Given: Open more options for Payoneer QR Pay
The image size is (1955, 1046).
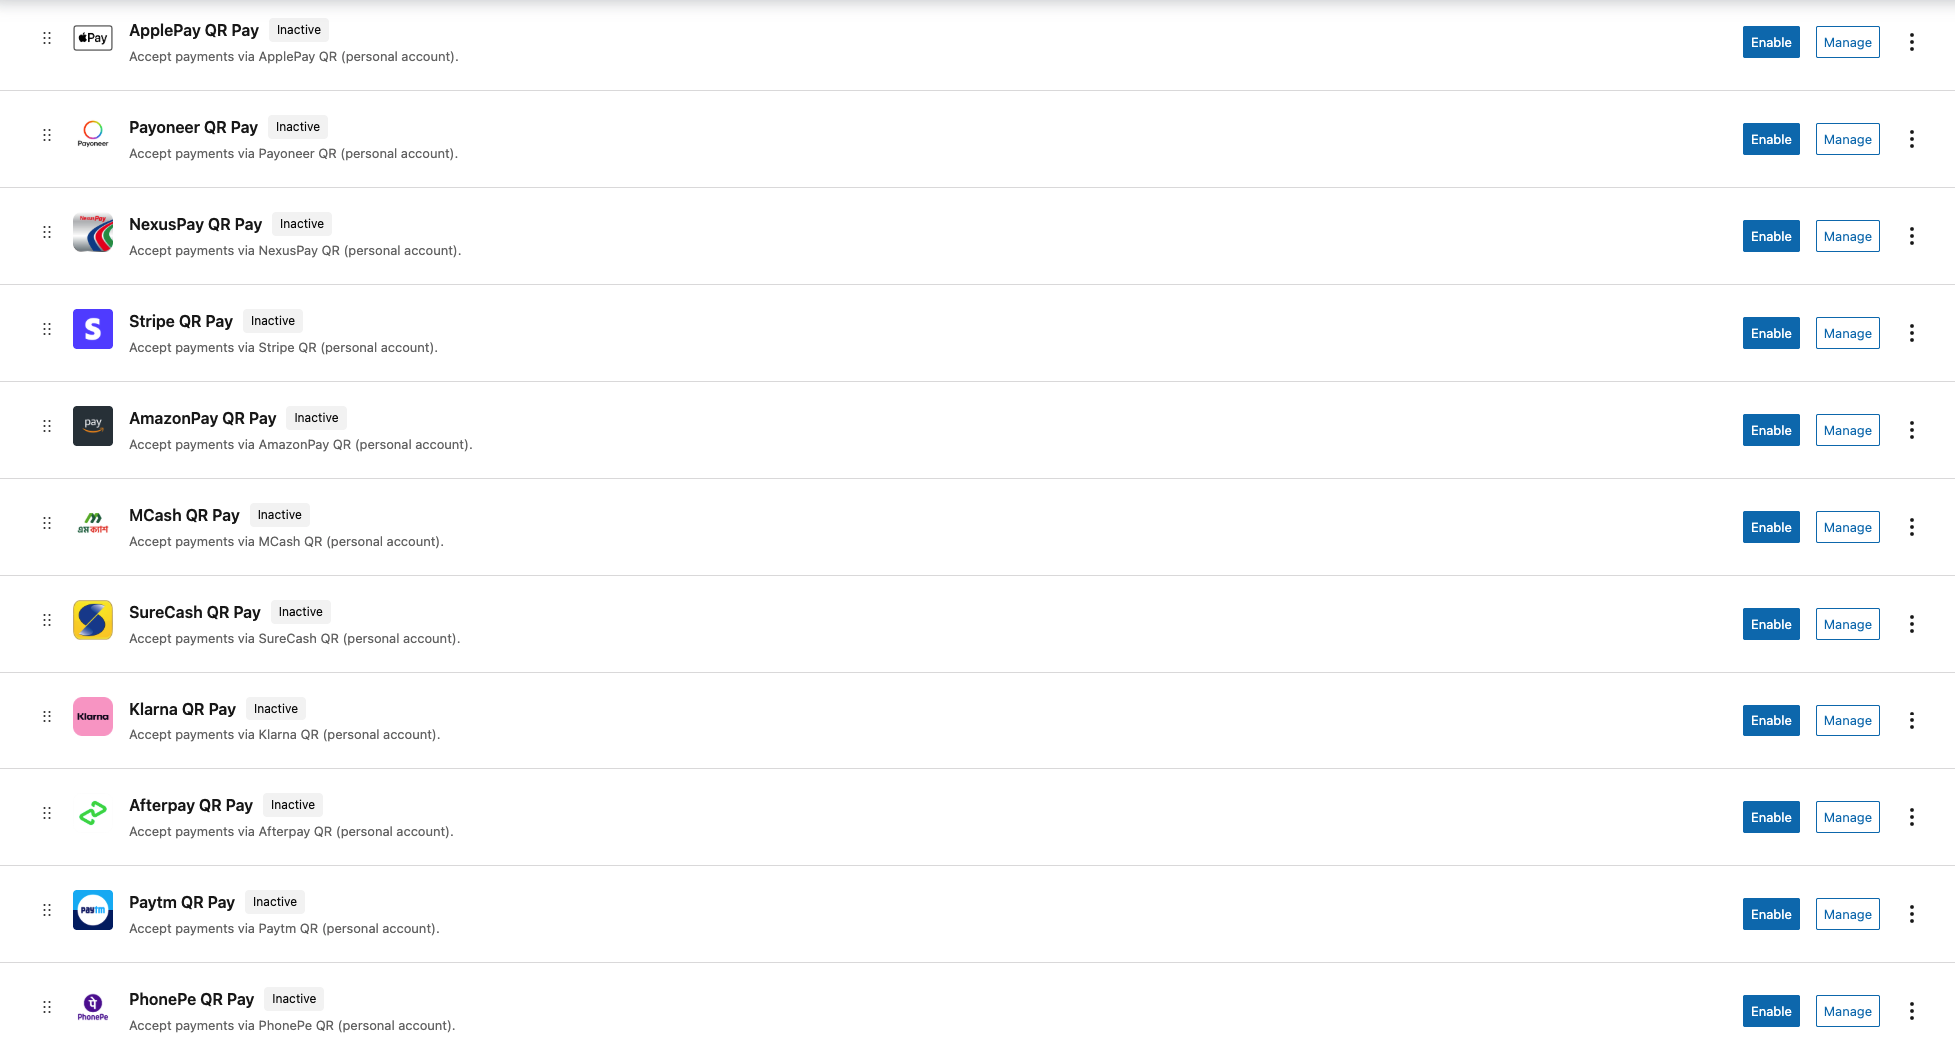Looking at the screenshot, I should click(1911, 139).
